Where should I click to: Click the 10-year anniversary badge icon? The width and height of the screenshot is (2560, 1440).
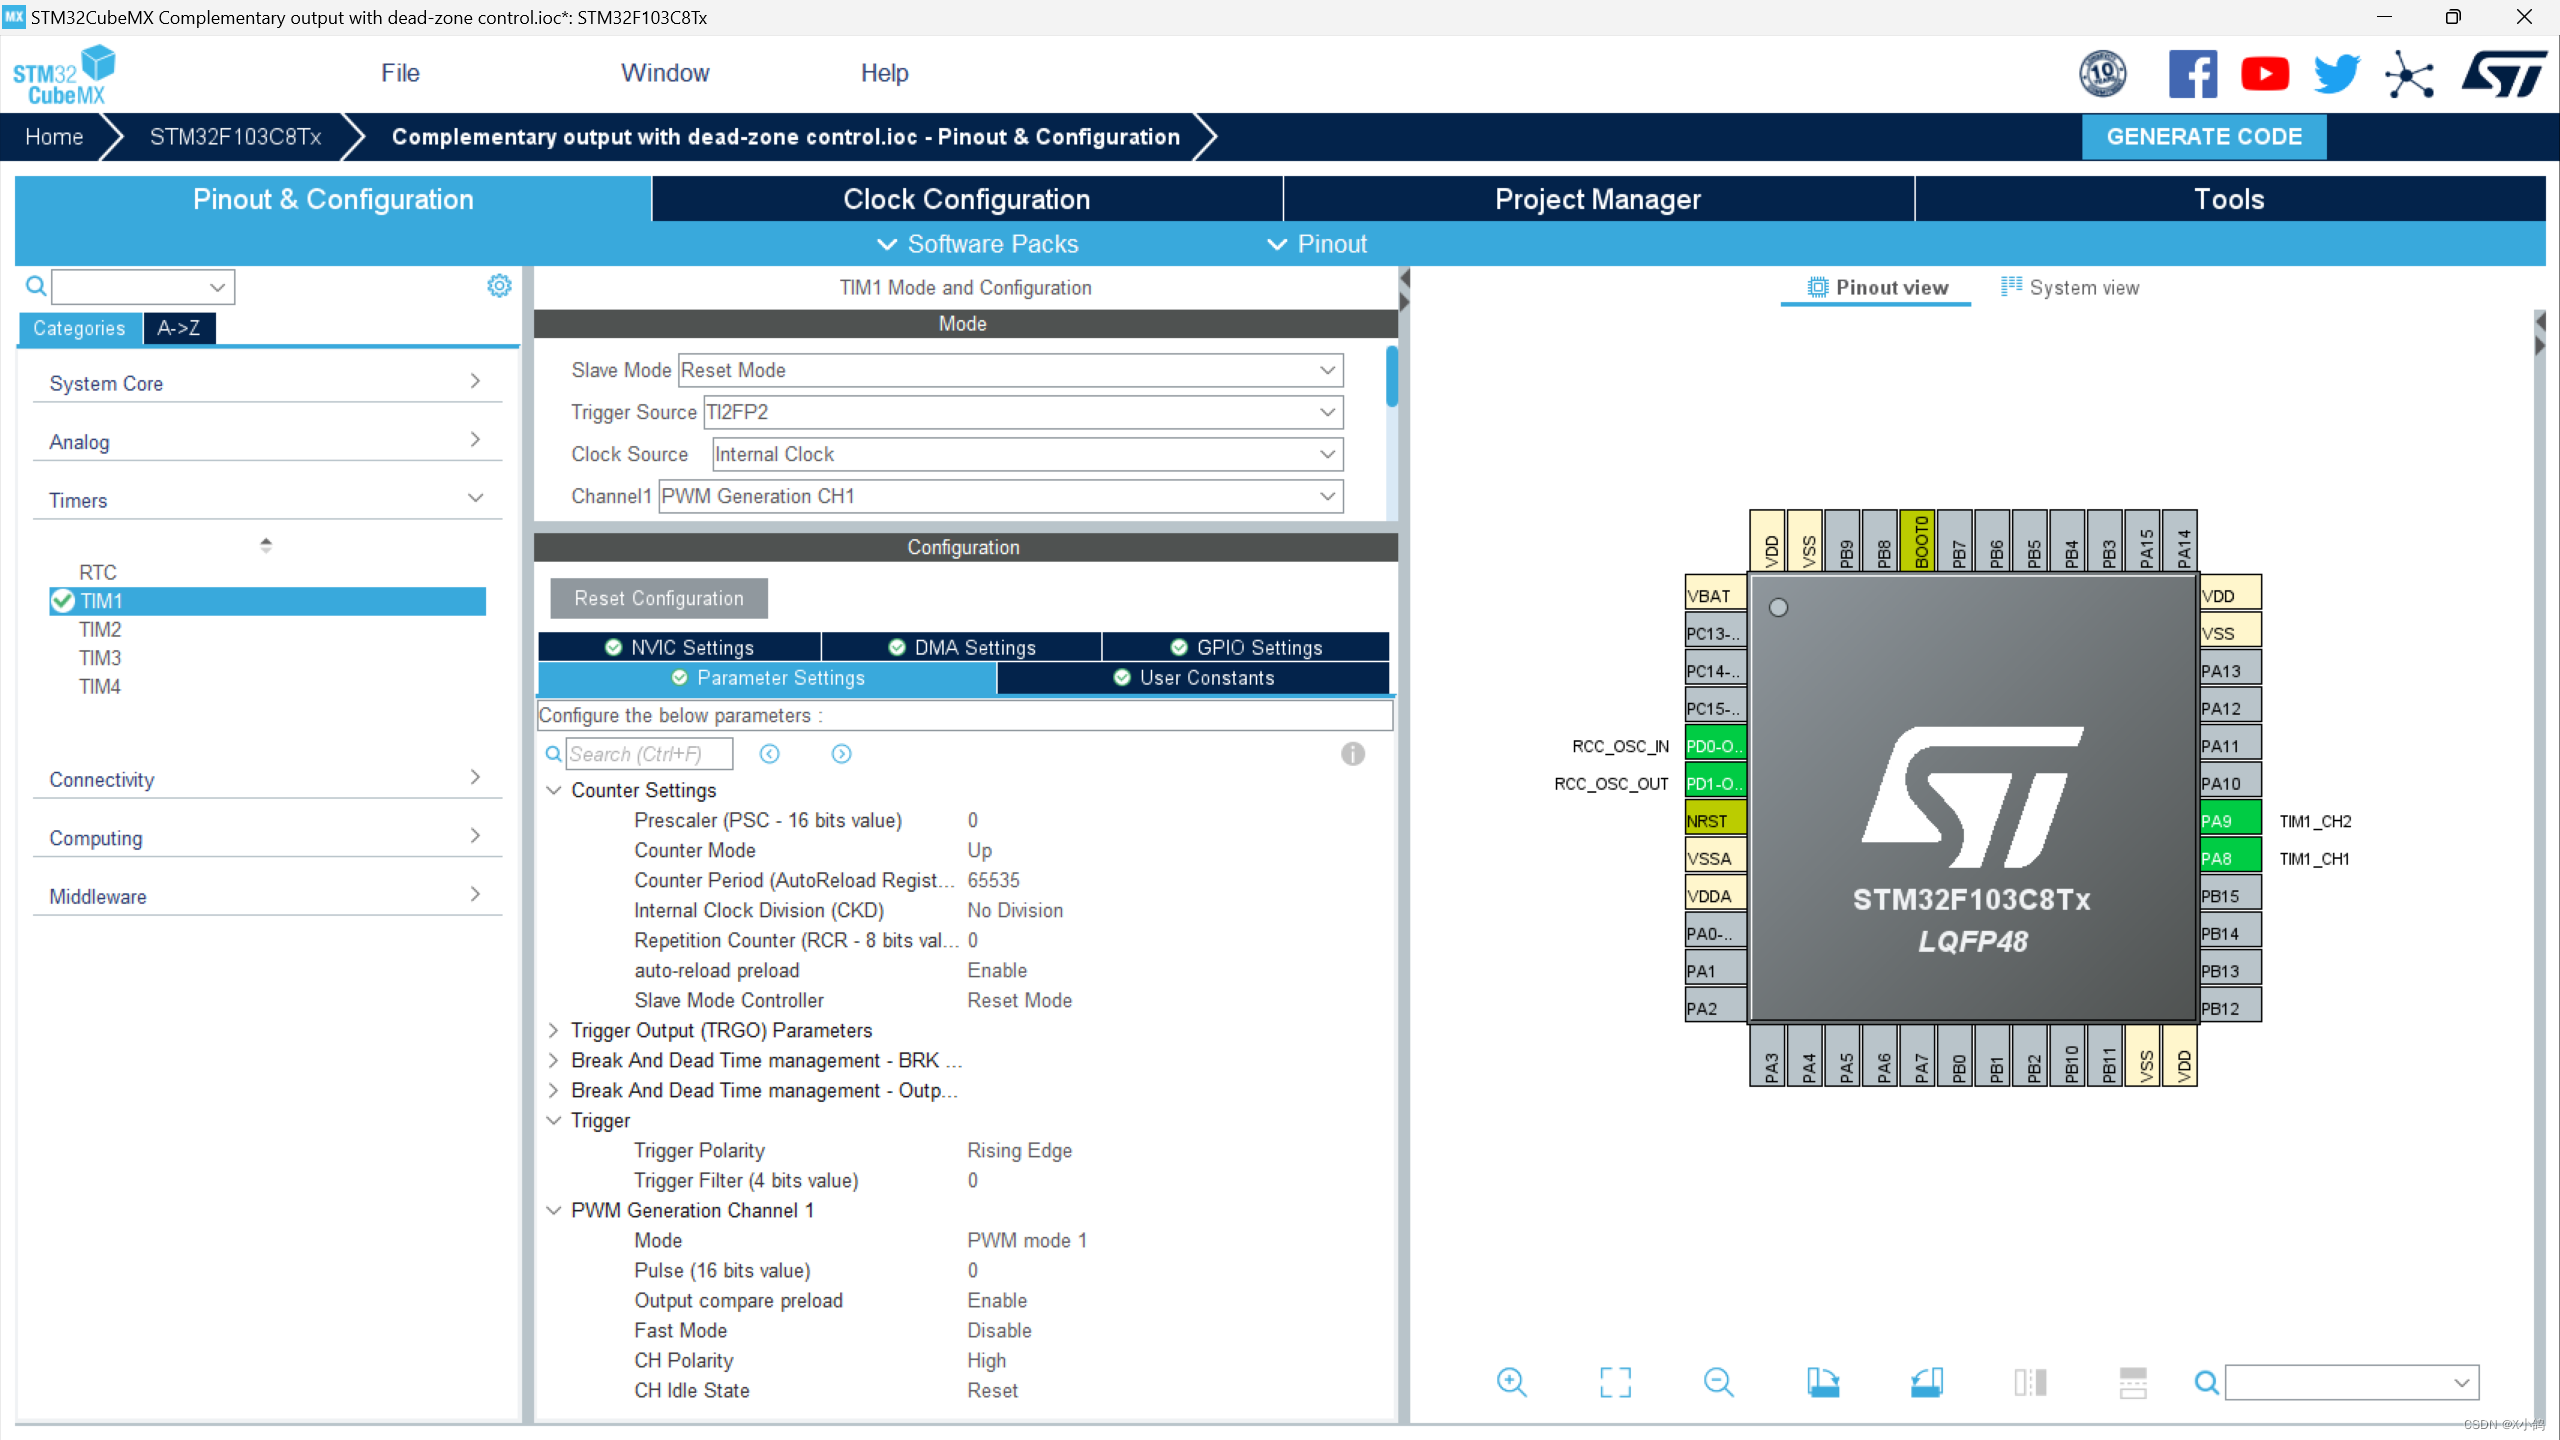(x=2103, y=74)
